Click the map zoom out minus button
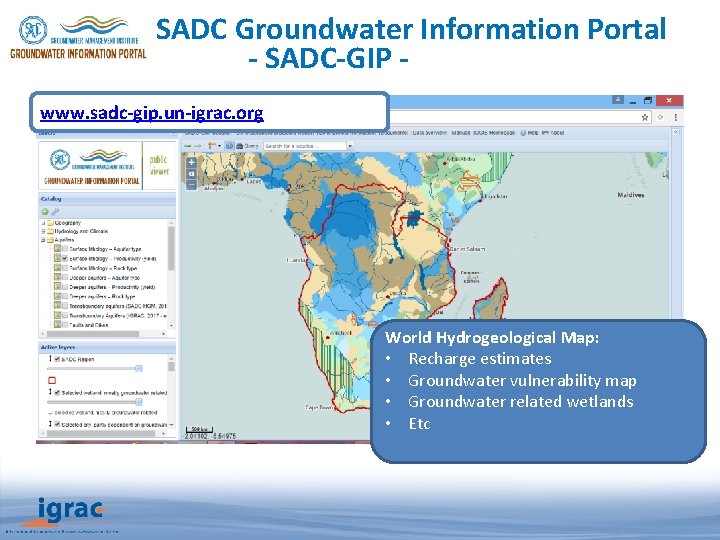The width and height of the screenshot is (720, 540). tap(191, 185)
